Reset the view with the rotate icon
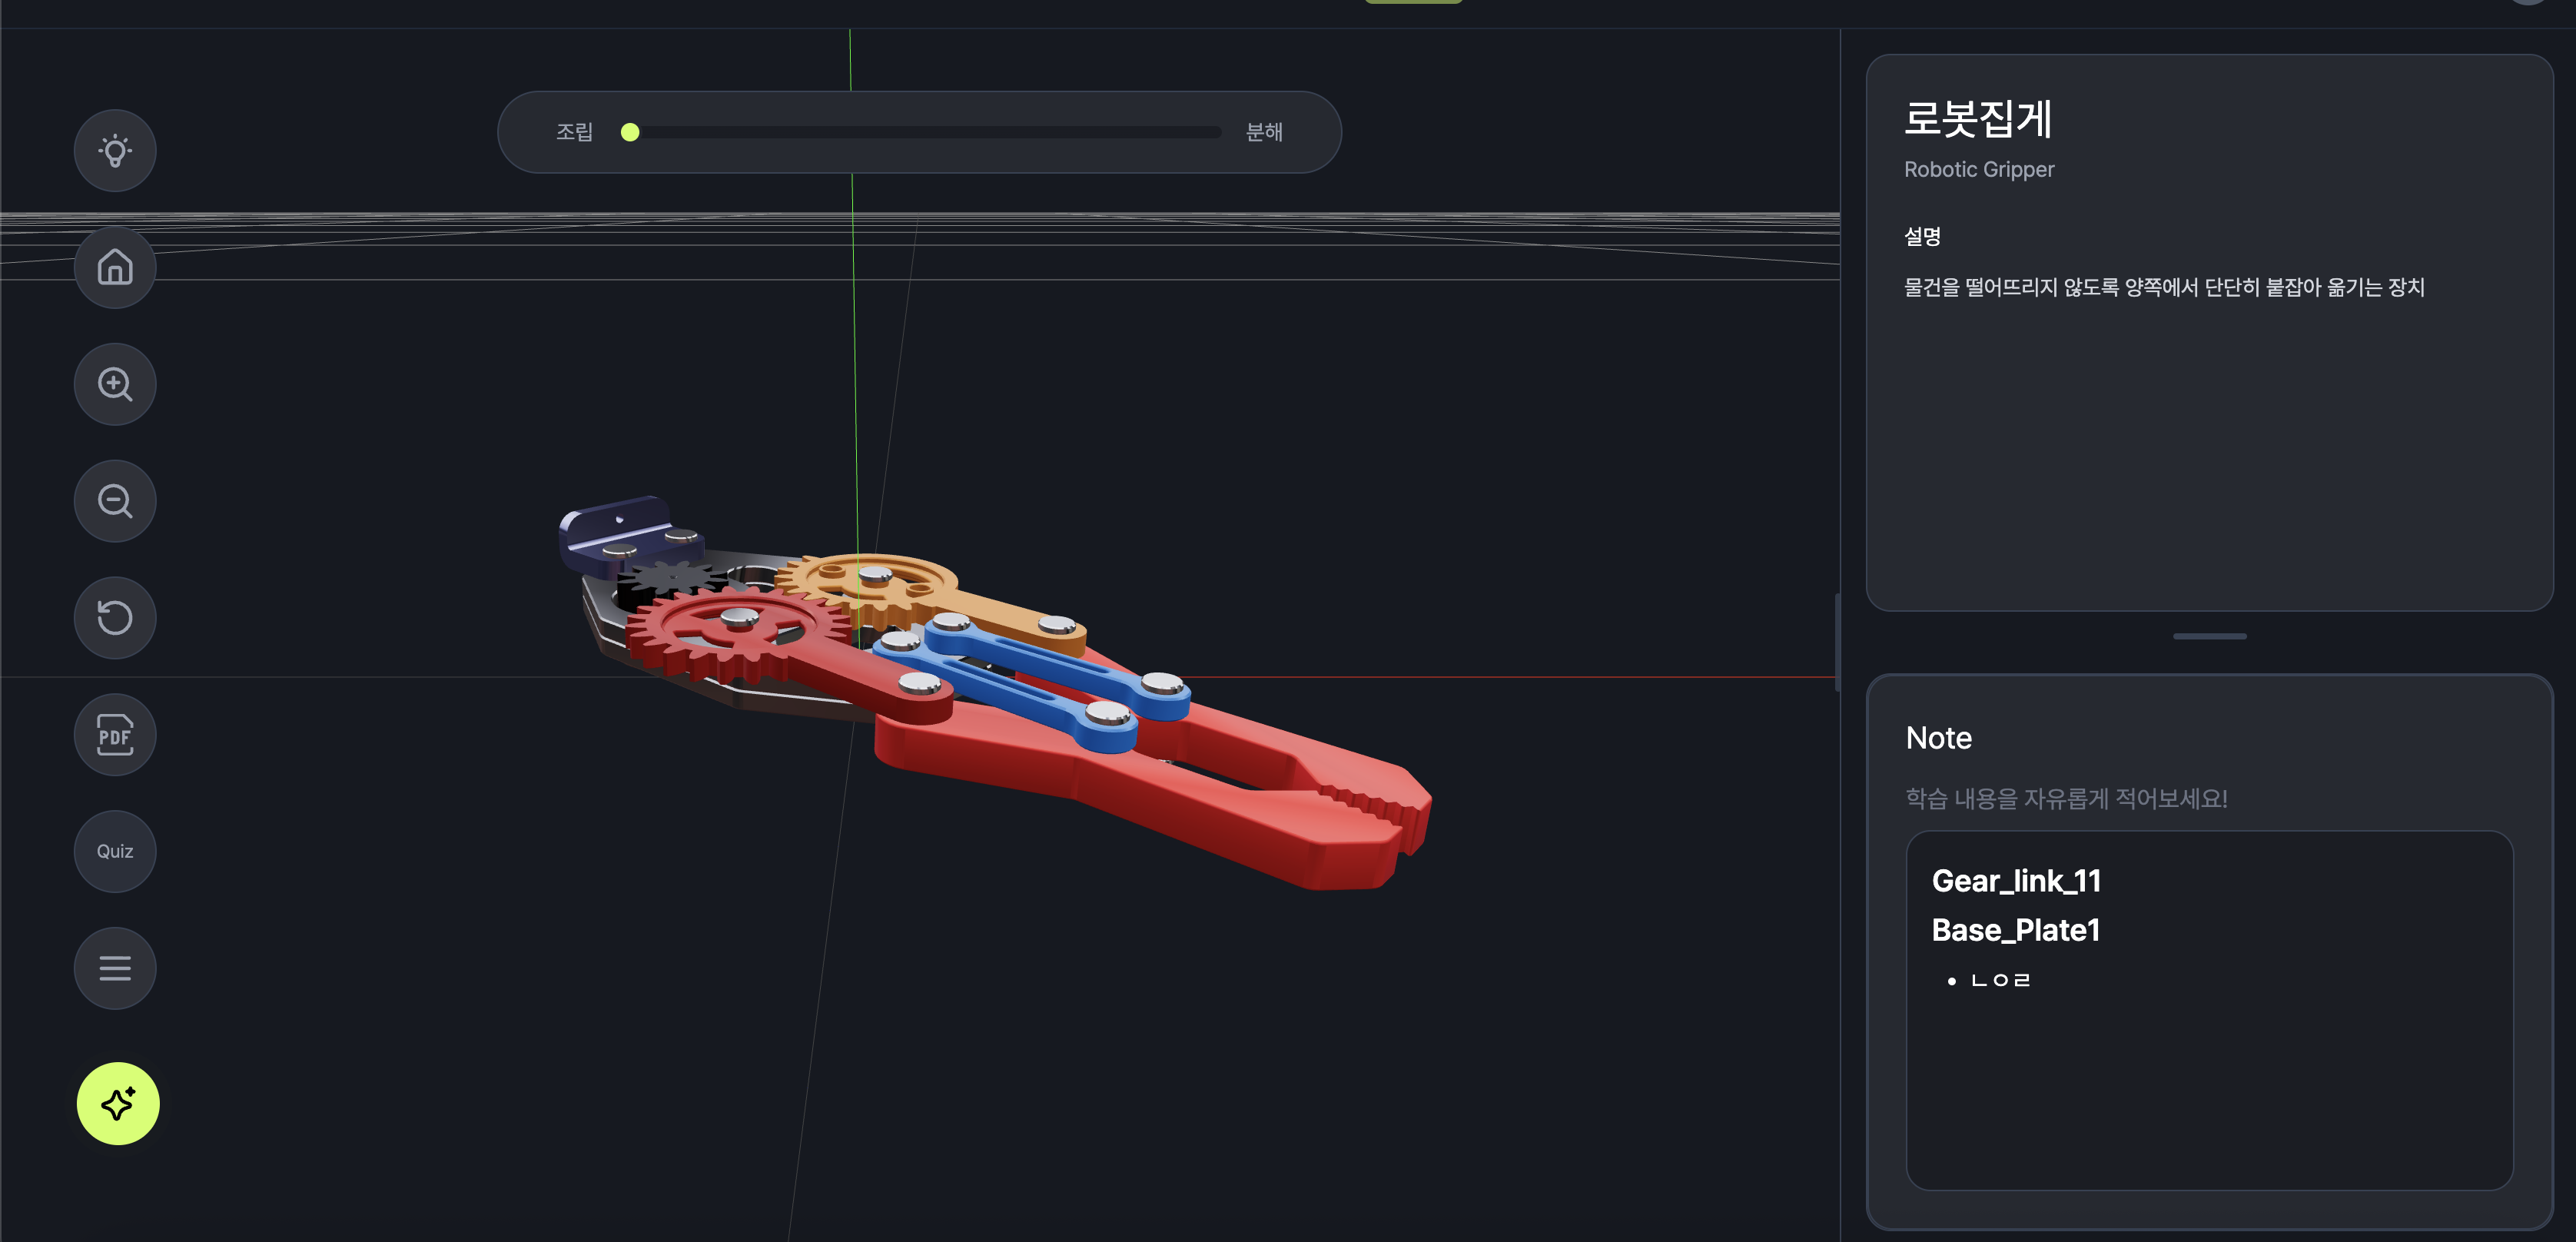Image resolution: width=2576 pixels, height=1242 pixels. coord(115,617)
